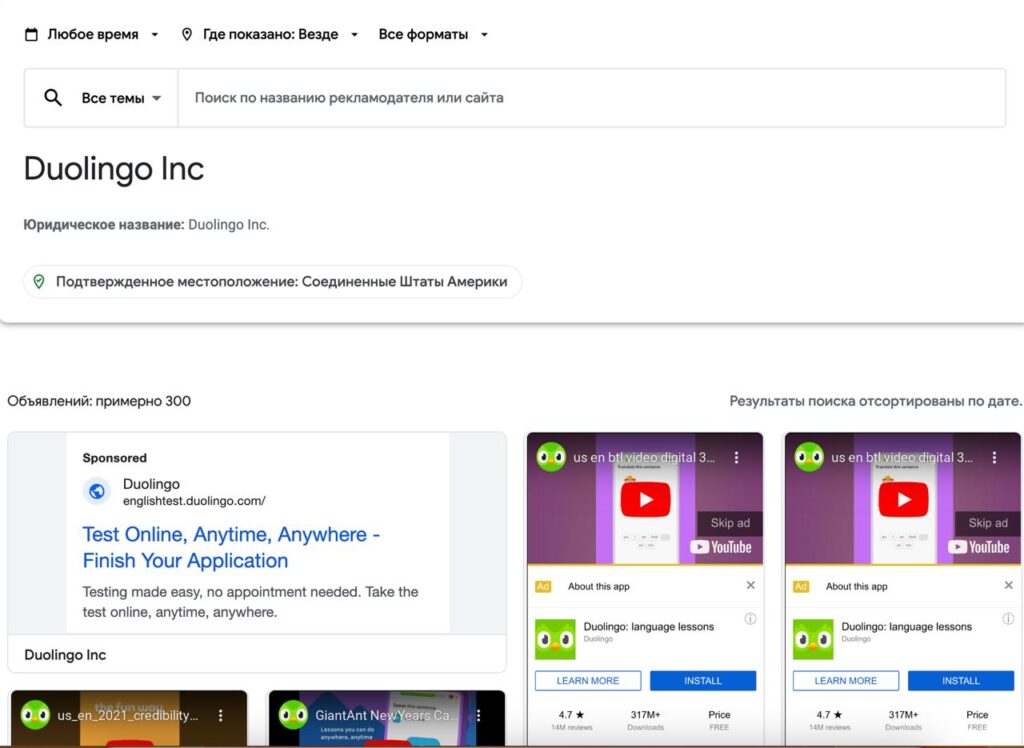Click Duolingo owl avatar on first btl video
The width and height of the screenshot is (1024, 748).
pos(551,457)
